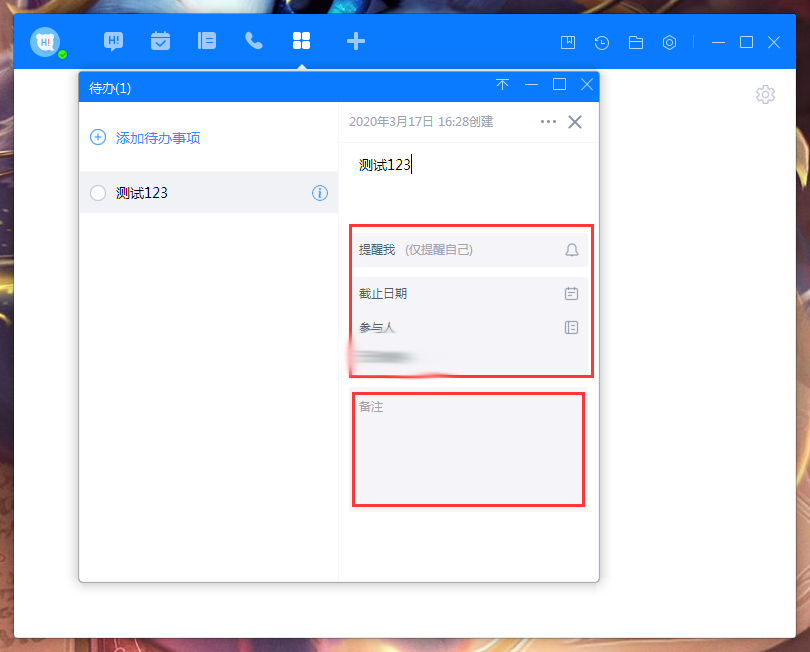Open the ... more options menu
This screenshot has height=652, width=810.
(x=548, y=121)
